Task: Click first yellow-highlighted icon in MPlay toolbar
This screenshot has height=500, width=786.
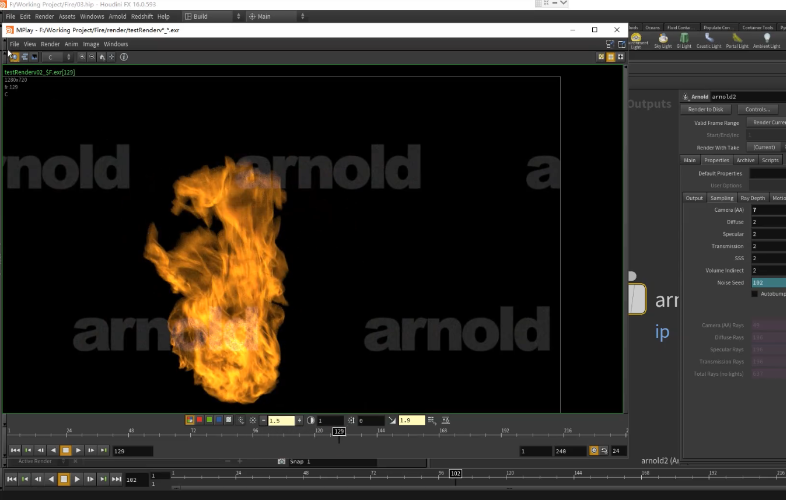Action: (x=15, y=57)
